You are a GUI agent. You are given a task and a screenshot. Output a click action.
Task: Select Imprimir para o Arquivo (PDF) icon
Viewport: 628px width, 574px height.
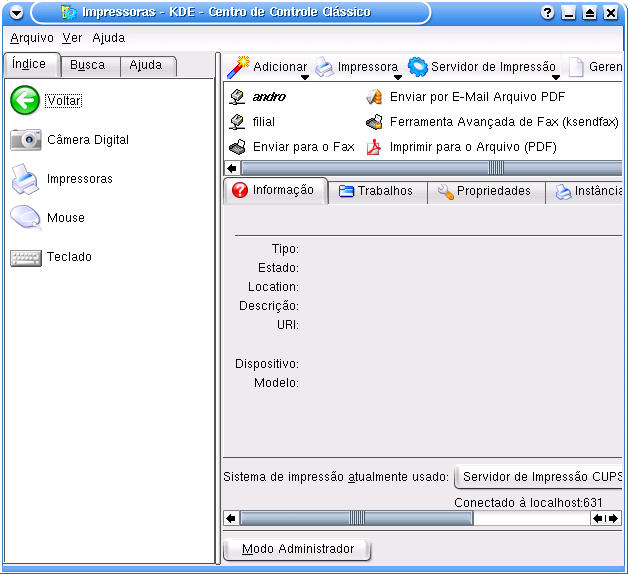374,147
